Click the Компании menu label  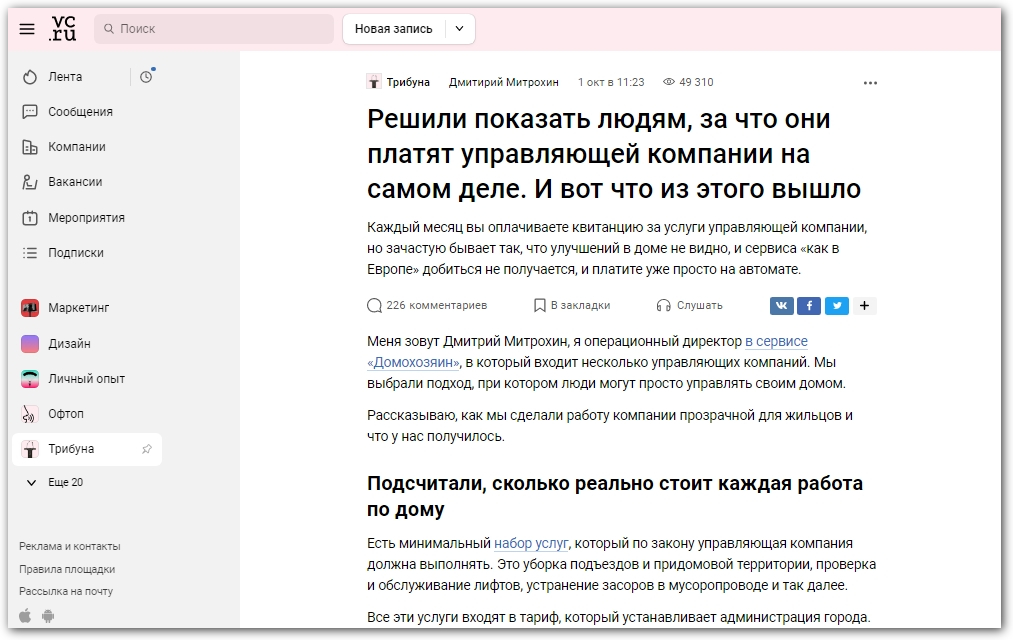77,147
